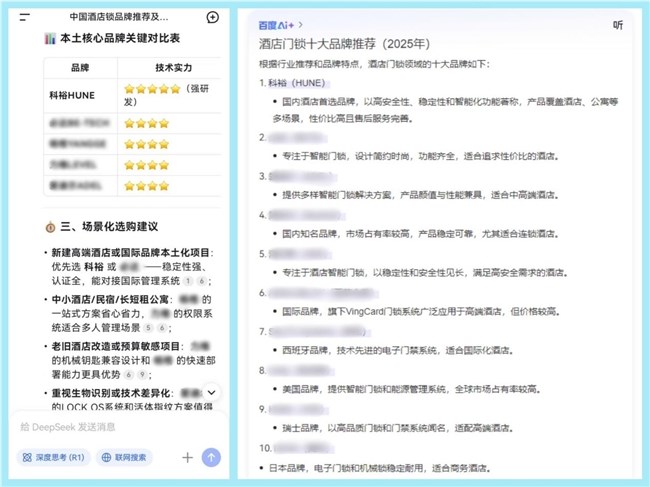Click citation 5 after 统适合多人管理场景

coord(148,328)
